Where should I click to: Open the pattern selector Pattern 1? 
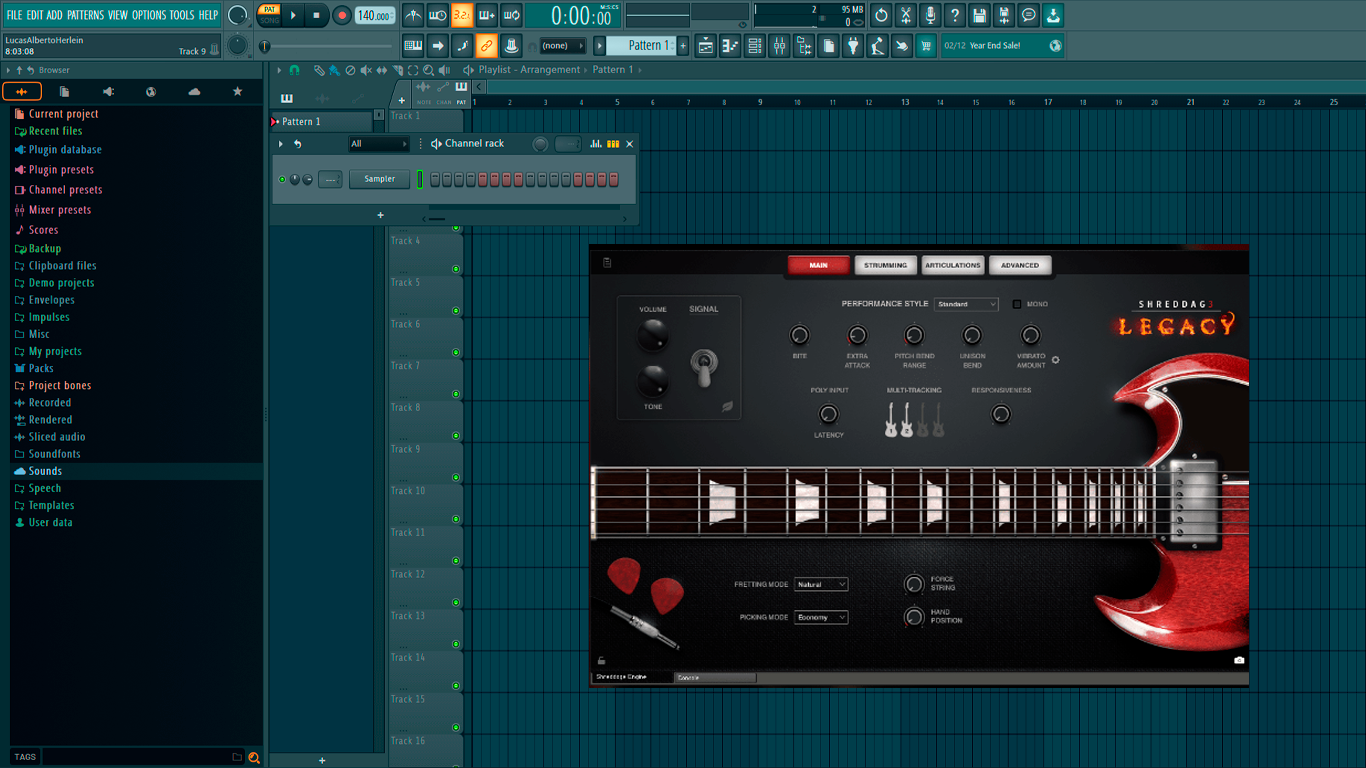[643, 45]
